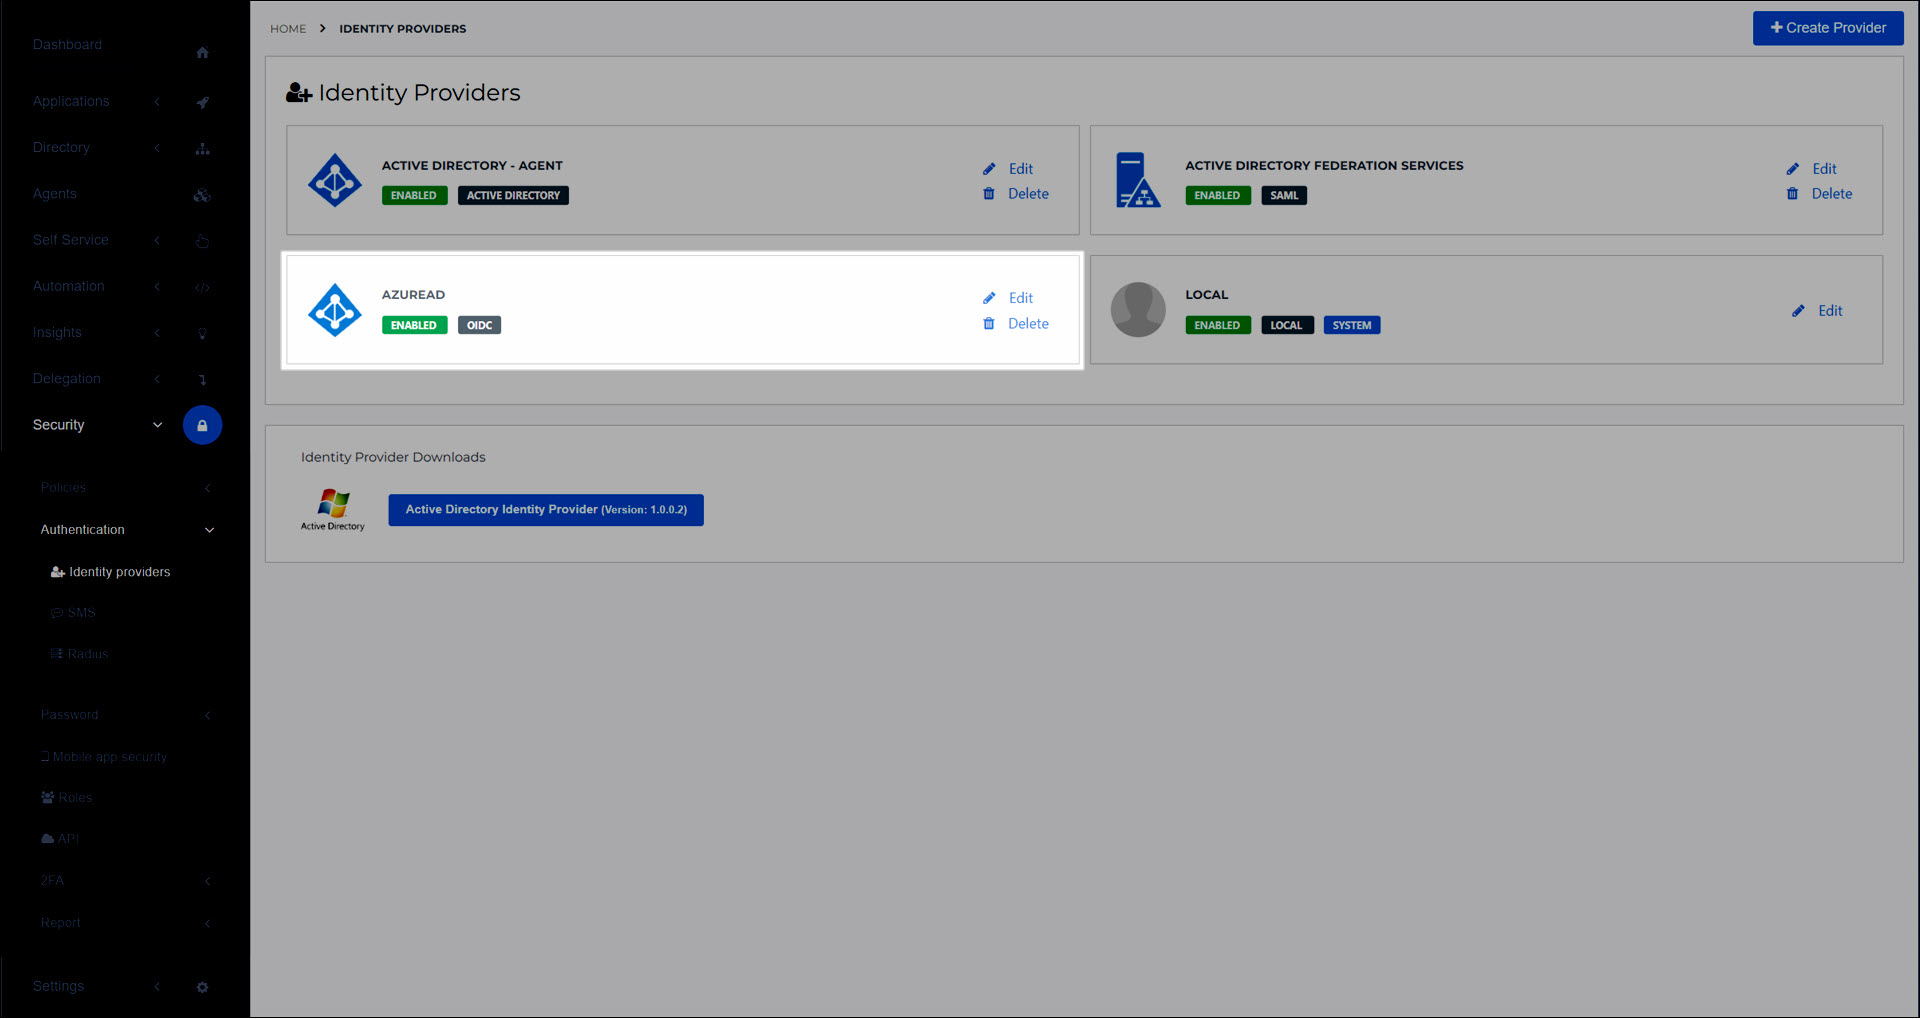
Task: Select Identity providers in the sidebar
Action: click(110, 572)
